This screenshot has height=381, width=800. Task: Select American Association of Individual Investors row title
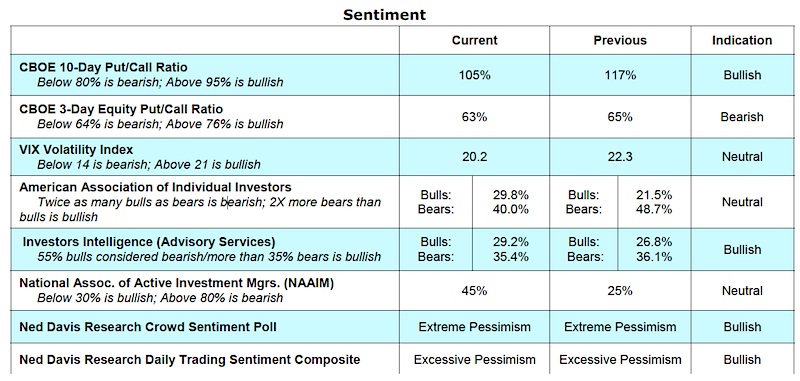(156, 187)
